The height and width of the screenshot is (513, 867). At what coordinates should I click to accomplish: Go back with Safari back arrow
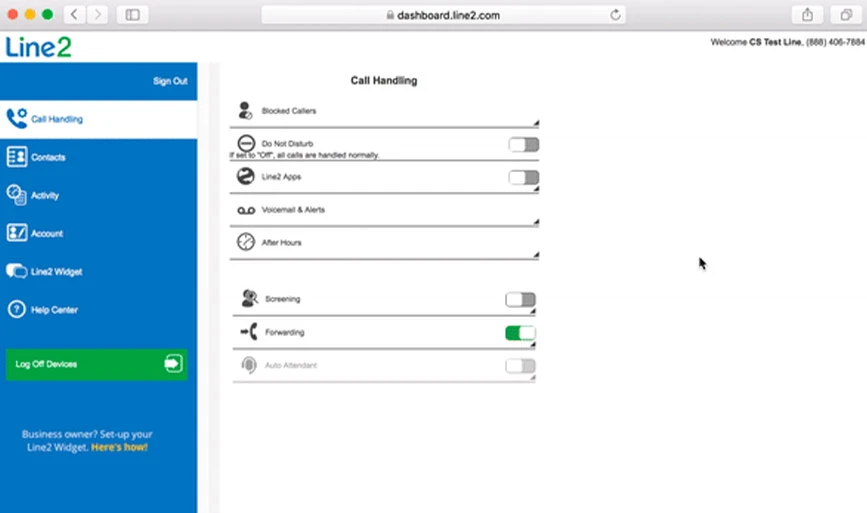(74, 14)
